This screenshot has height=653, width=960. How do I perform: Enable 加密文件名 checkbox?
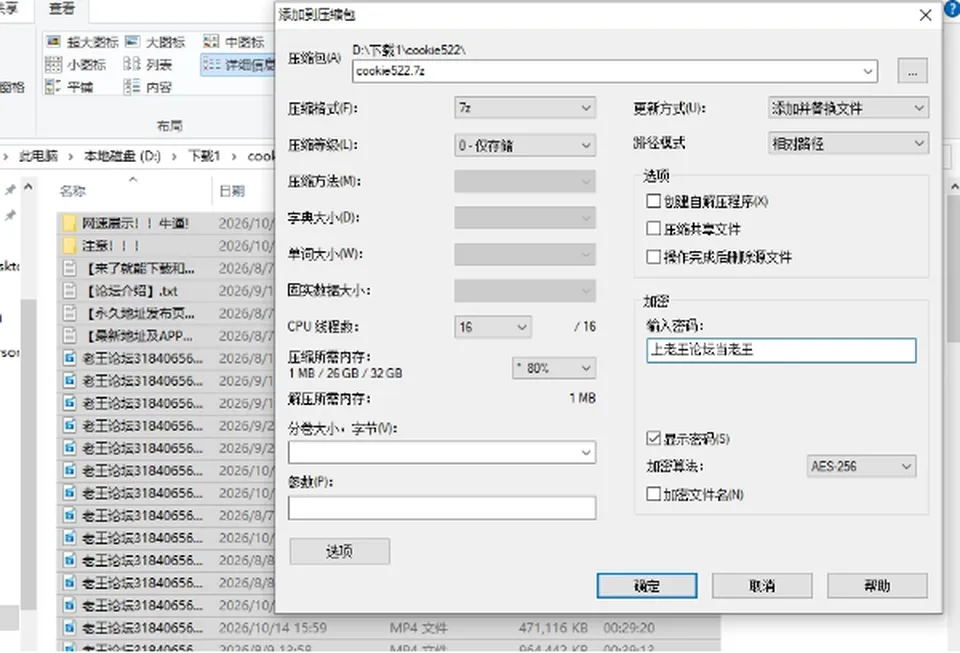click(653, 493)
